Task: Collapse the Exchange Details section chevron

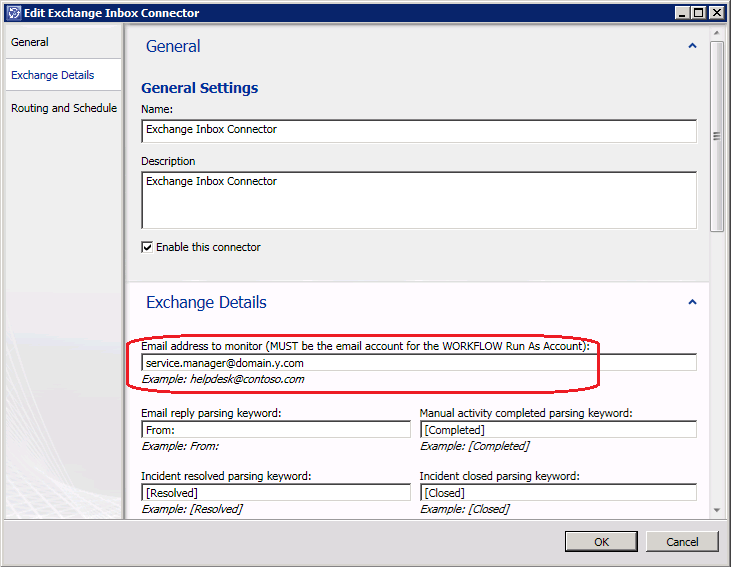Action: (x=691, y=302)
